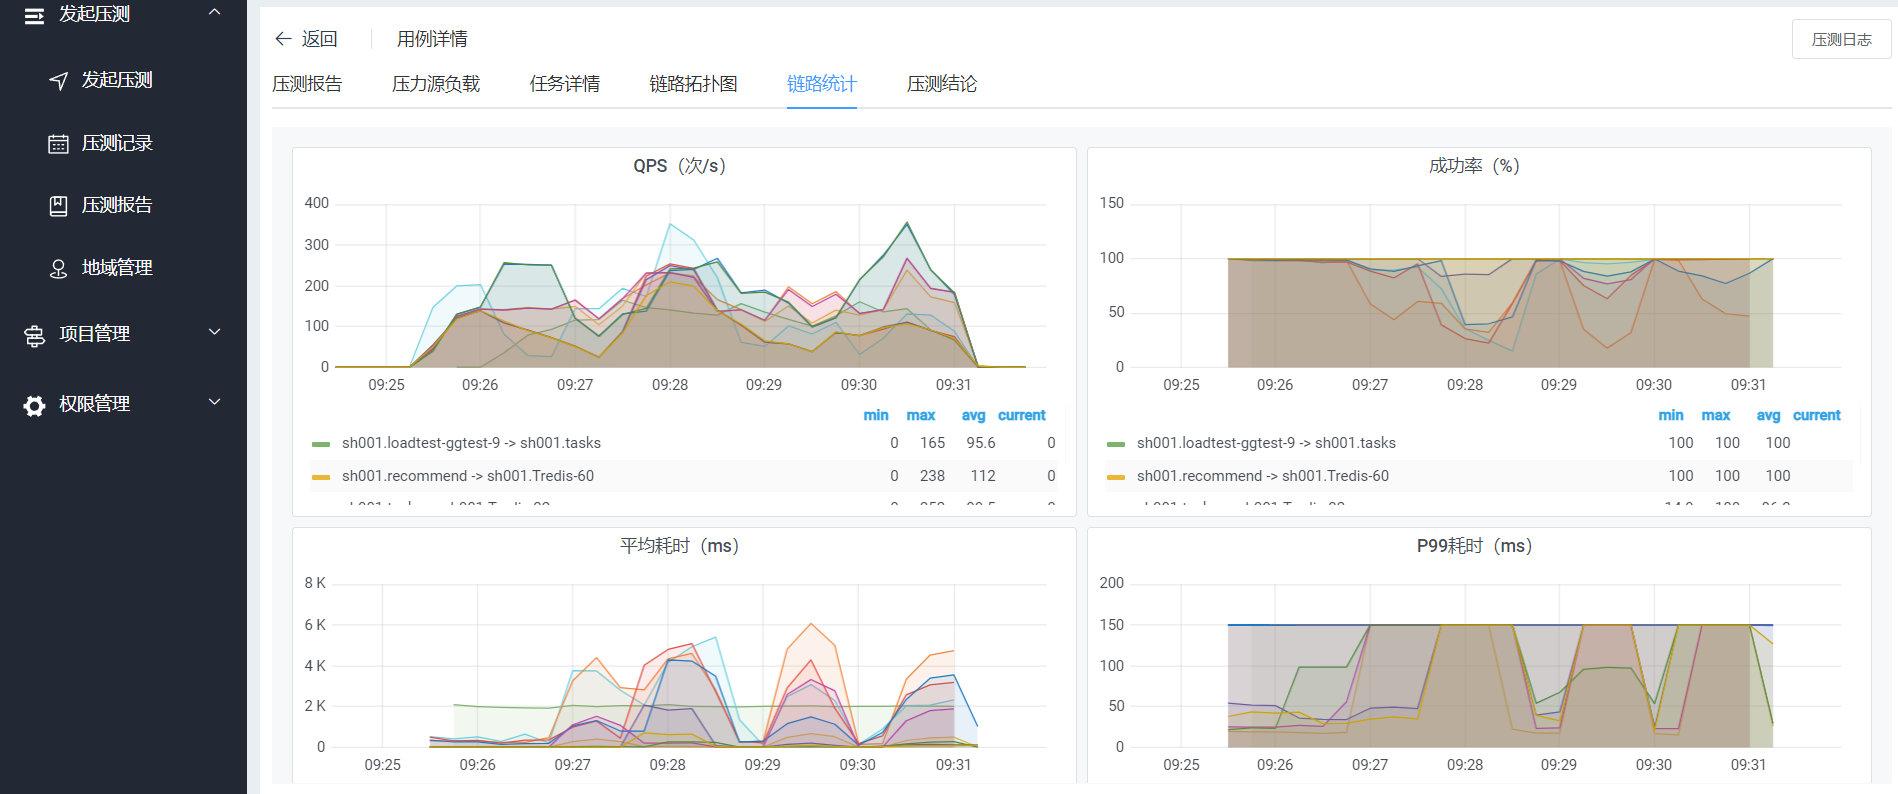1898x794 pixels.
Task: Click the max value 165 in QPS legend
Action: pyautogui.click(x=933, y=443)
